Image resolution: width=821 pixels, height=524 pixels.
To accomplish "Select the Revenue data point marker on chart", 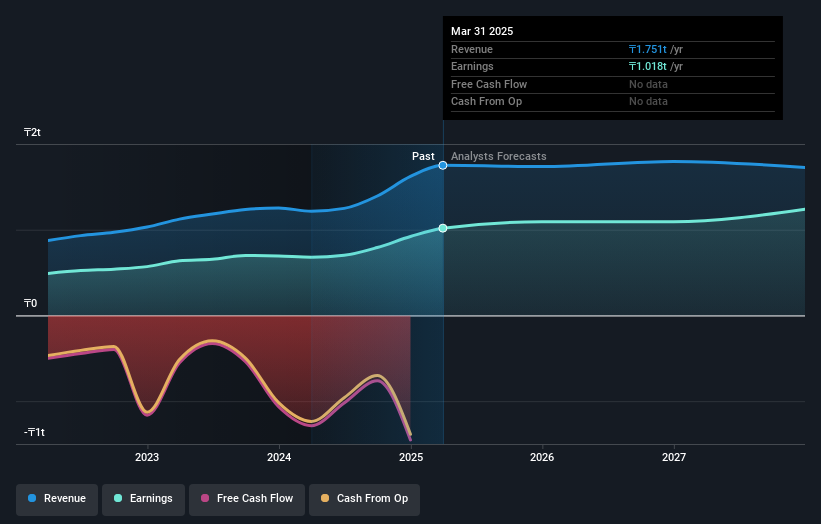I will click(443, 165).
